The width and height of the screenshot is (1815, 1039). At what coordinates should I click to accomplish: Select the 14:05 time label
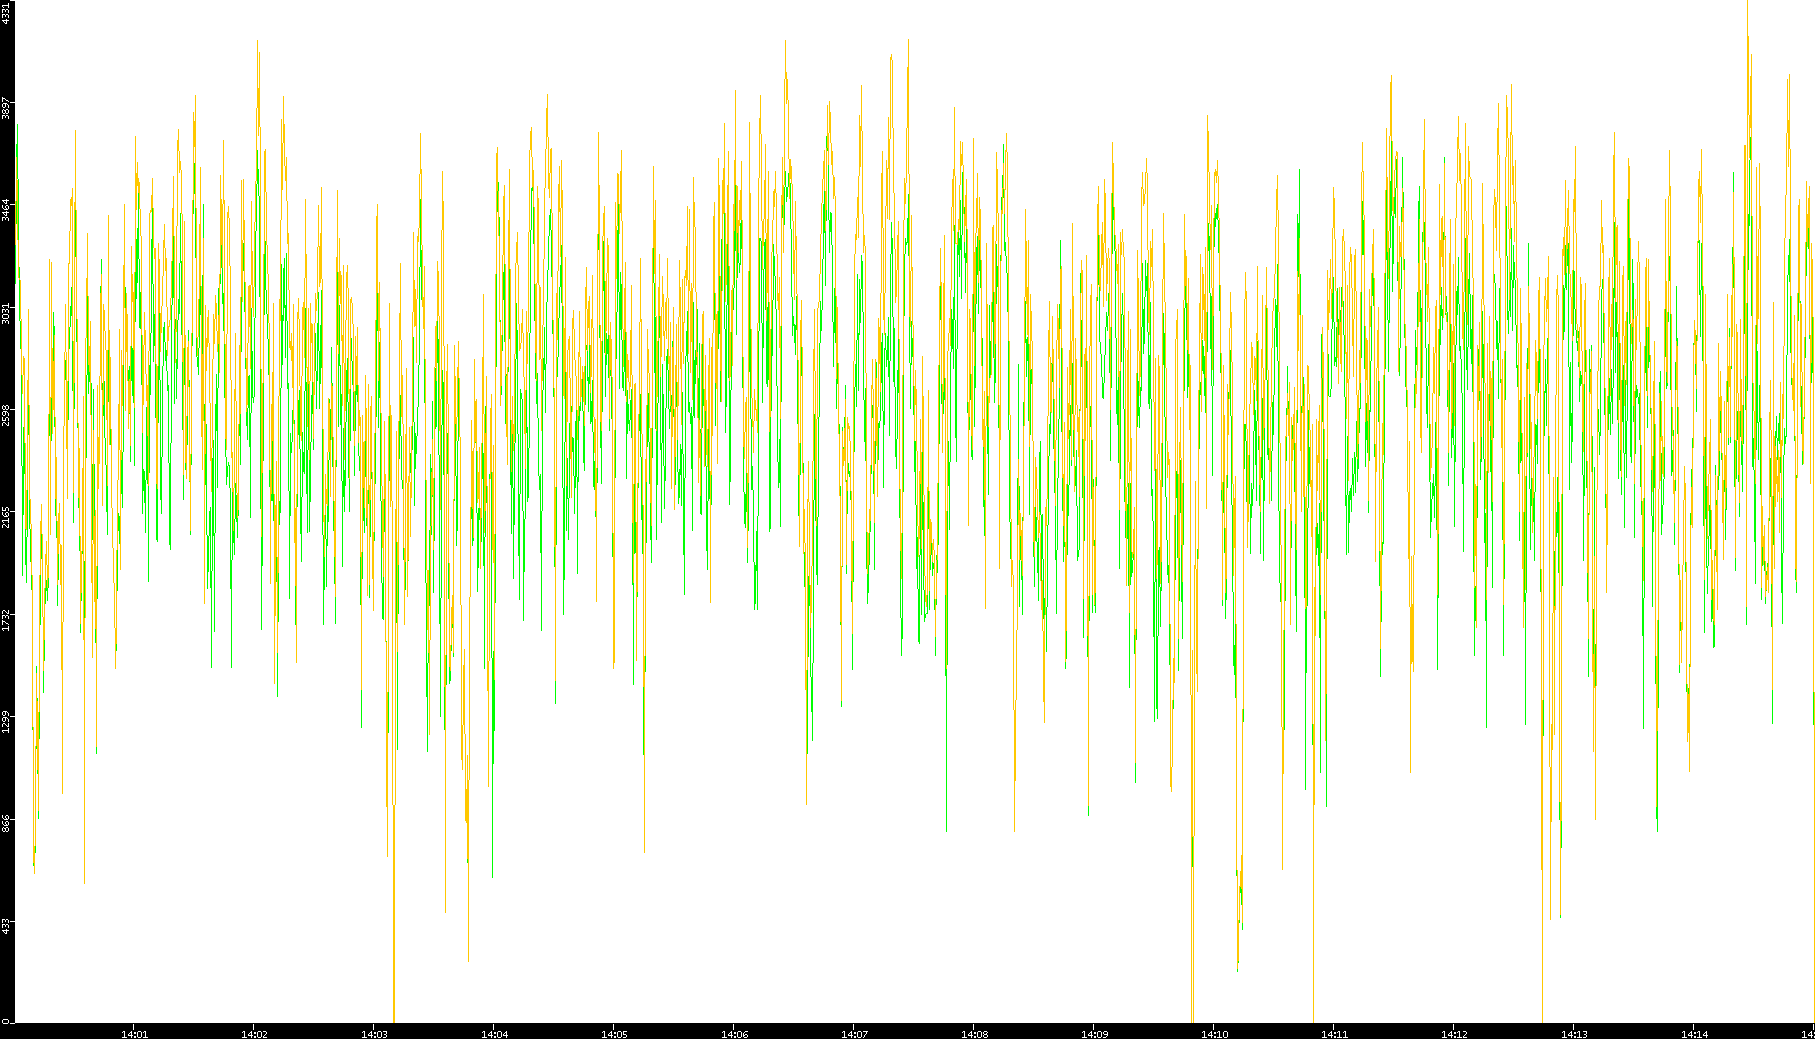pos(614,1034)
